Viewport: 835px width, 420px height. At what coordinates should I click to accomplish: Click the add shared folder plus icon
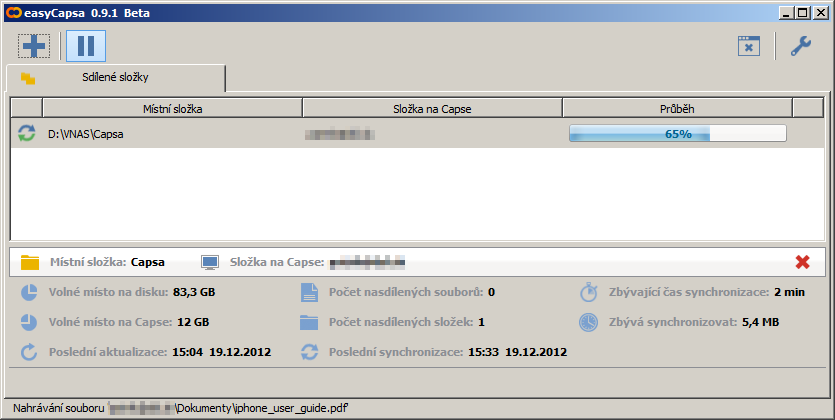[35, 45]
